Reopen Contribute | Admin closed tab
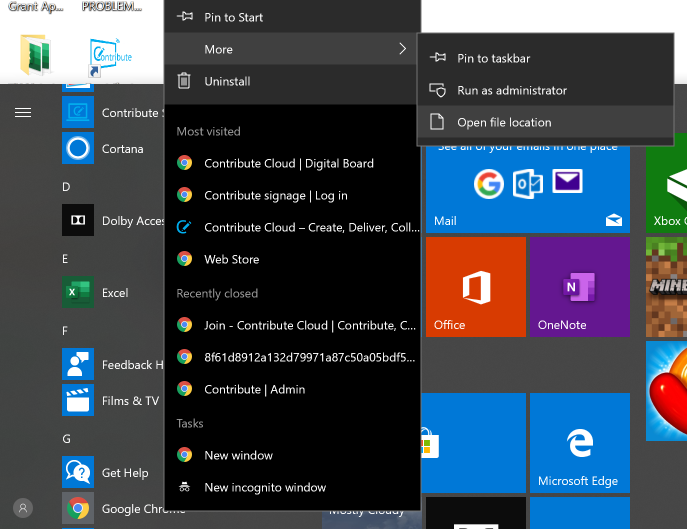 tap(292, 389)
